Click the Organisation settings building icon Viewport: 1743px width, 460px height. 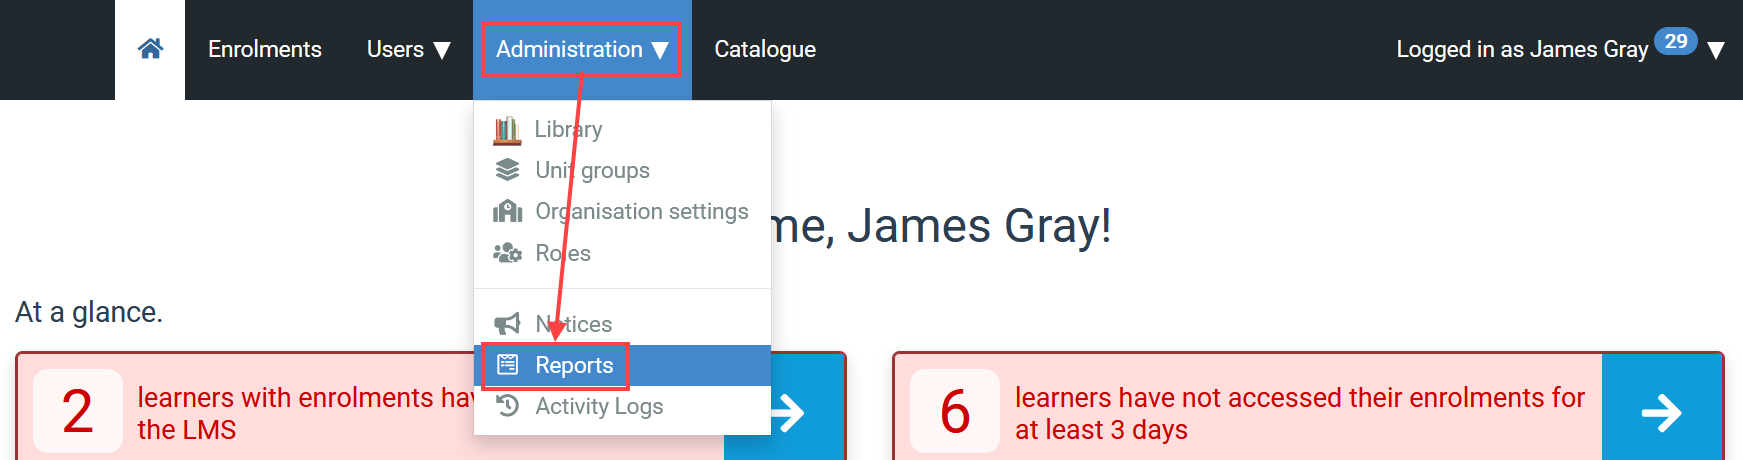pos(507,211)
